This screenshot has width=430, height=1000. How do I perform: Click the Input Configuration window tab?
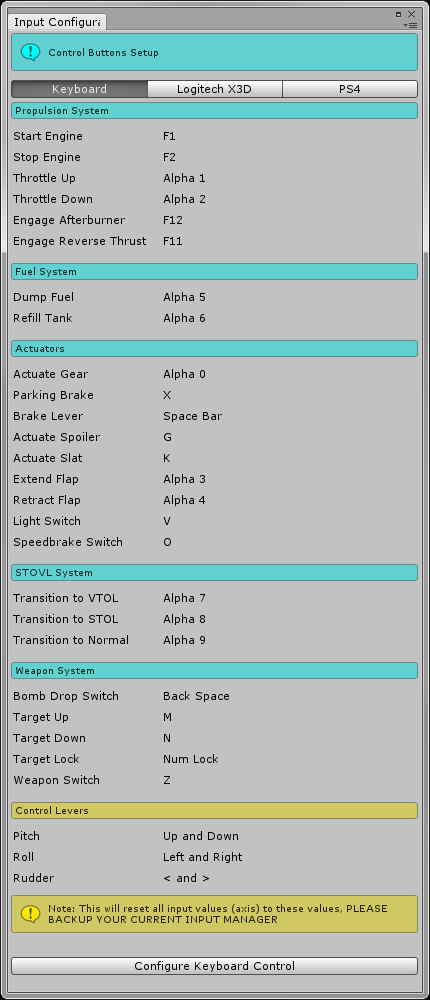[57, 22]
